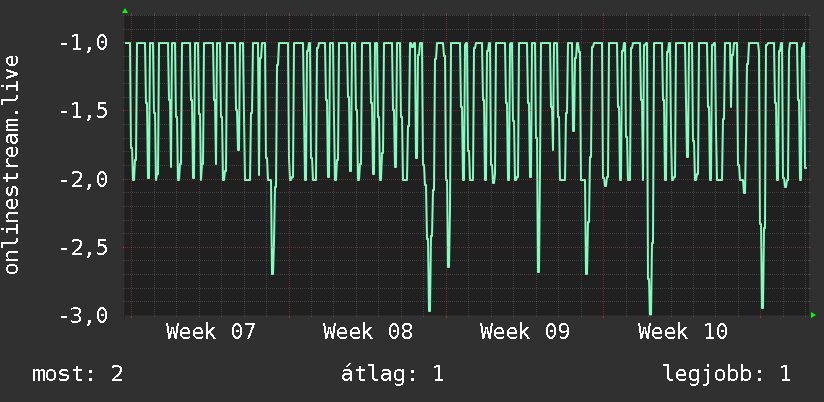Image resolution: width=824 pixels, height=402 pixels.
Task: Select the 'Week 10' x-axis label
Action: [683, 332]
